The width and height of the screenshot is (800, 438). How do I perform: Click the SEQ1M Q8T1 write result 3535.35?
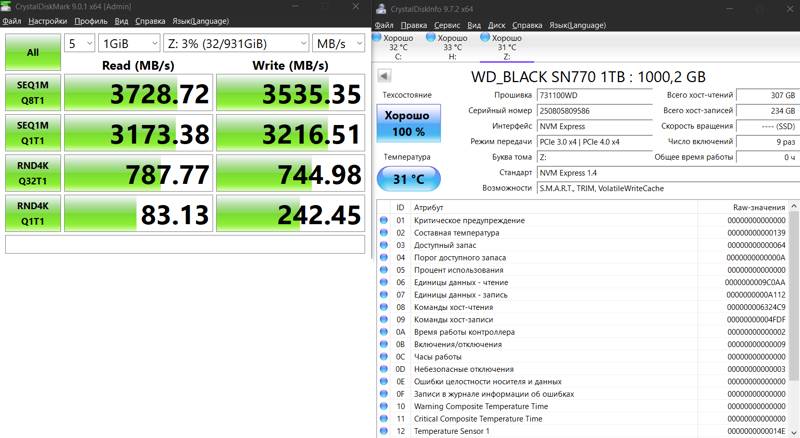tap(290, 92)
